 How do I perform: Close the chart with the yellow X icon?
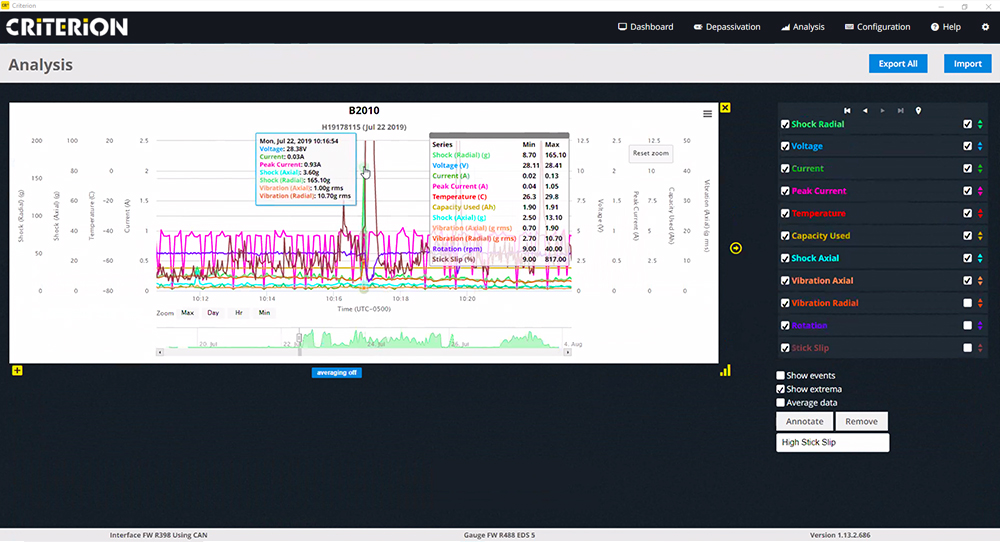tap(725, 108)
